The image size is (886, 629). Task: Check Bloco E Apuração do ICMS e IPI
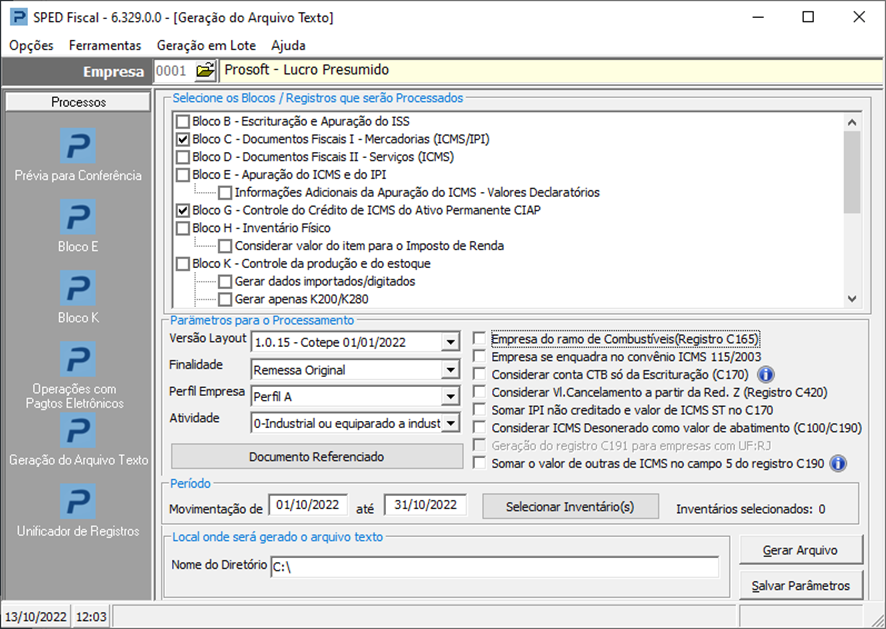[x=183, y=175]
